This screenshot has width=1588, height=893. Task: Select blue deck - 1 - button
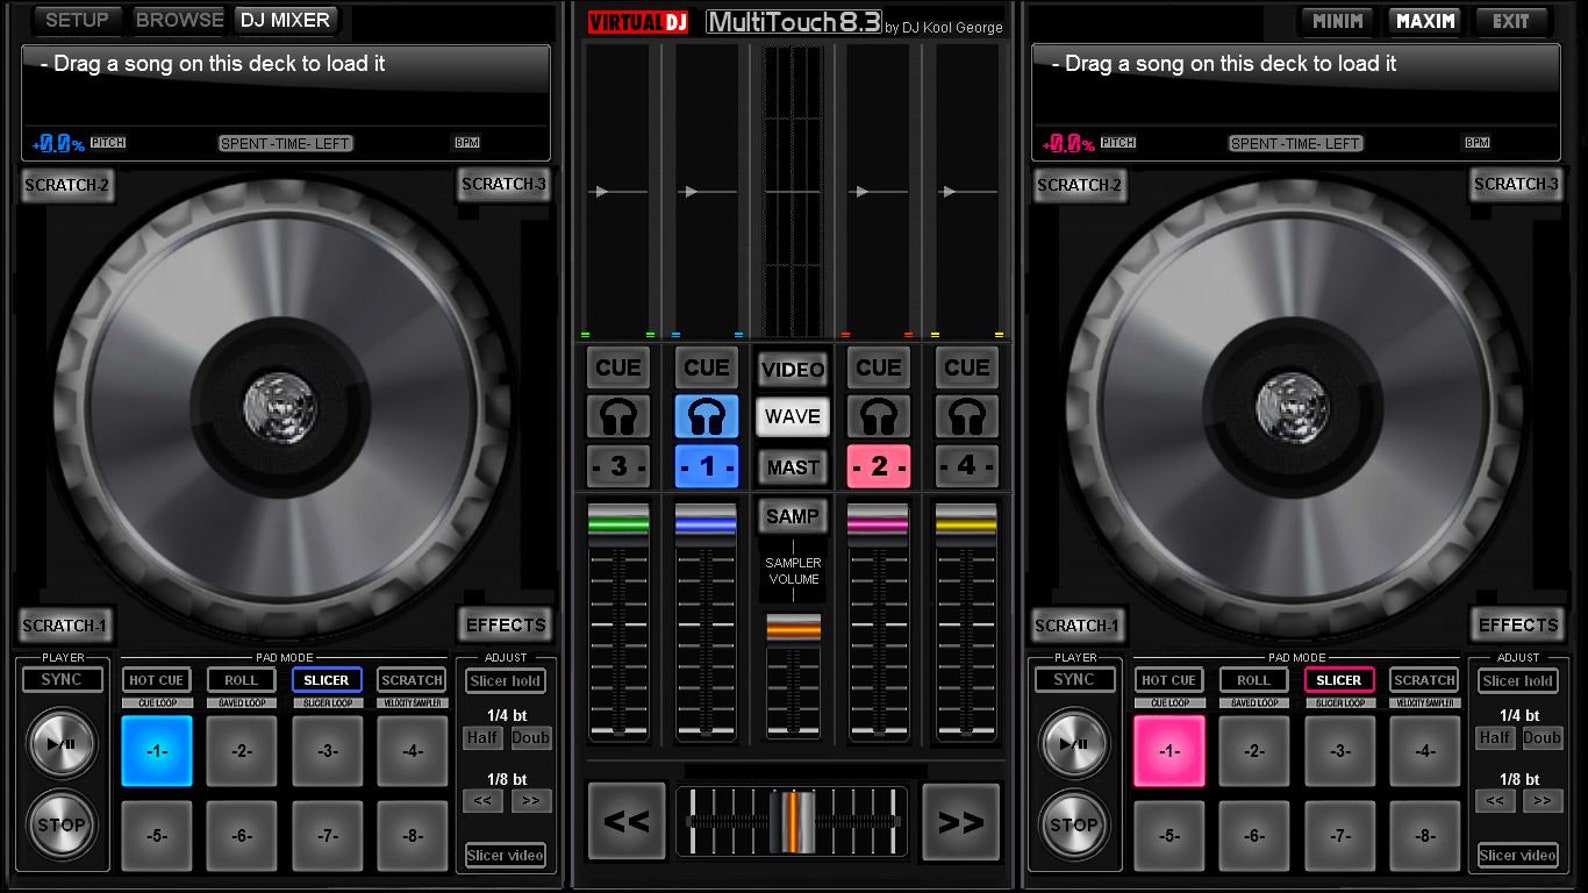tap(706, 467)
